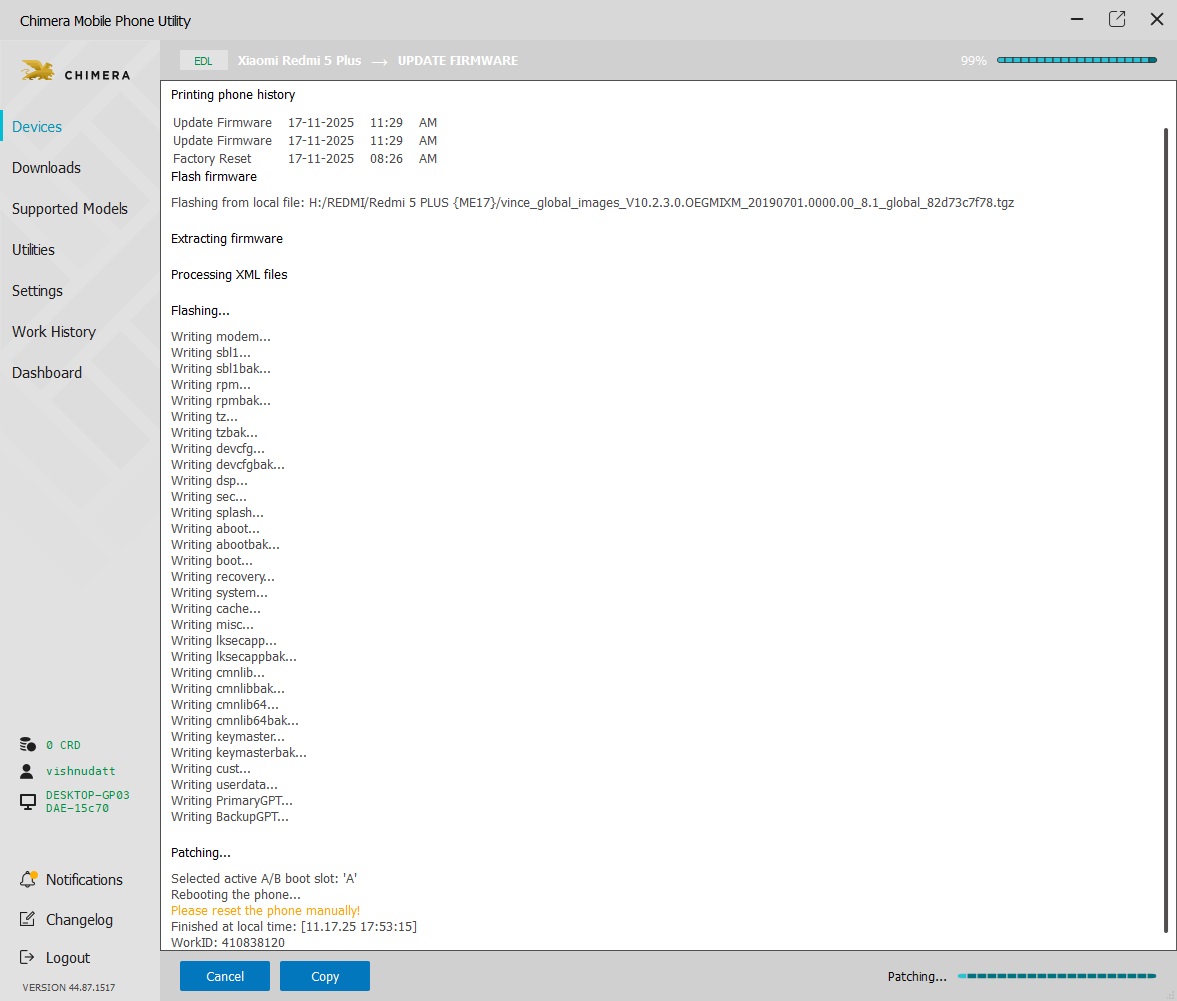The height and width of the screenshot is (1001, 1177).
Task: Click the 'Writing PrimaryGPT...' log line
Action: (232, 801)
